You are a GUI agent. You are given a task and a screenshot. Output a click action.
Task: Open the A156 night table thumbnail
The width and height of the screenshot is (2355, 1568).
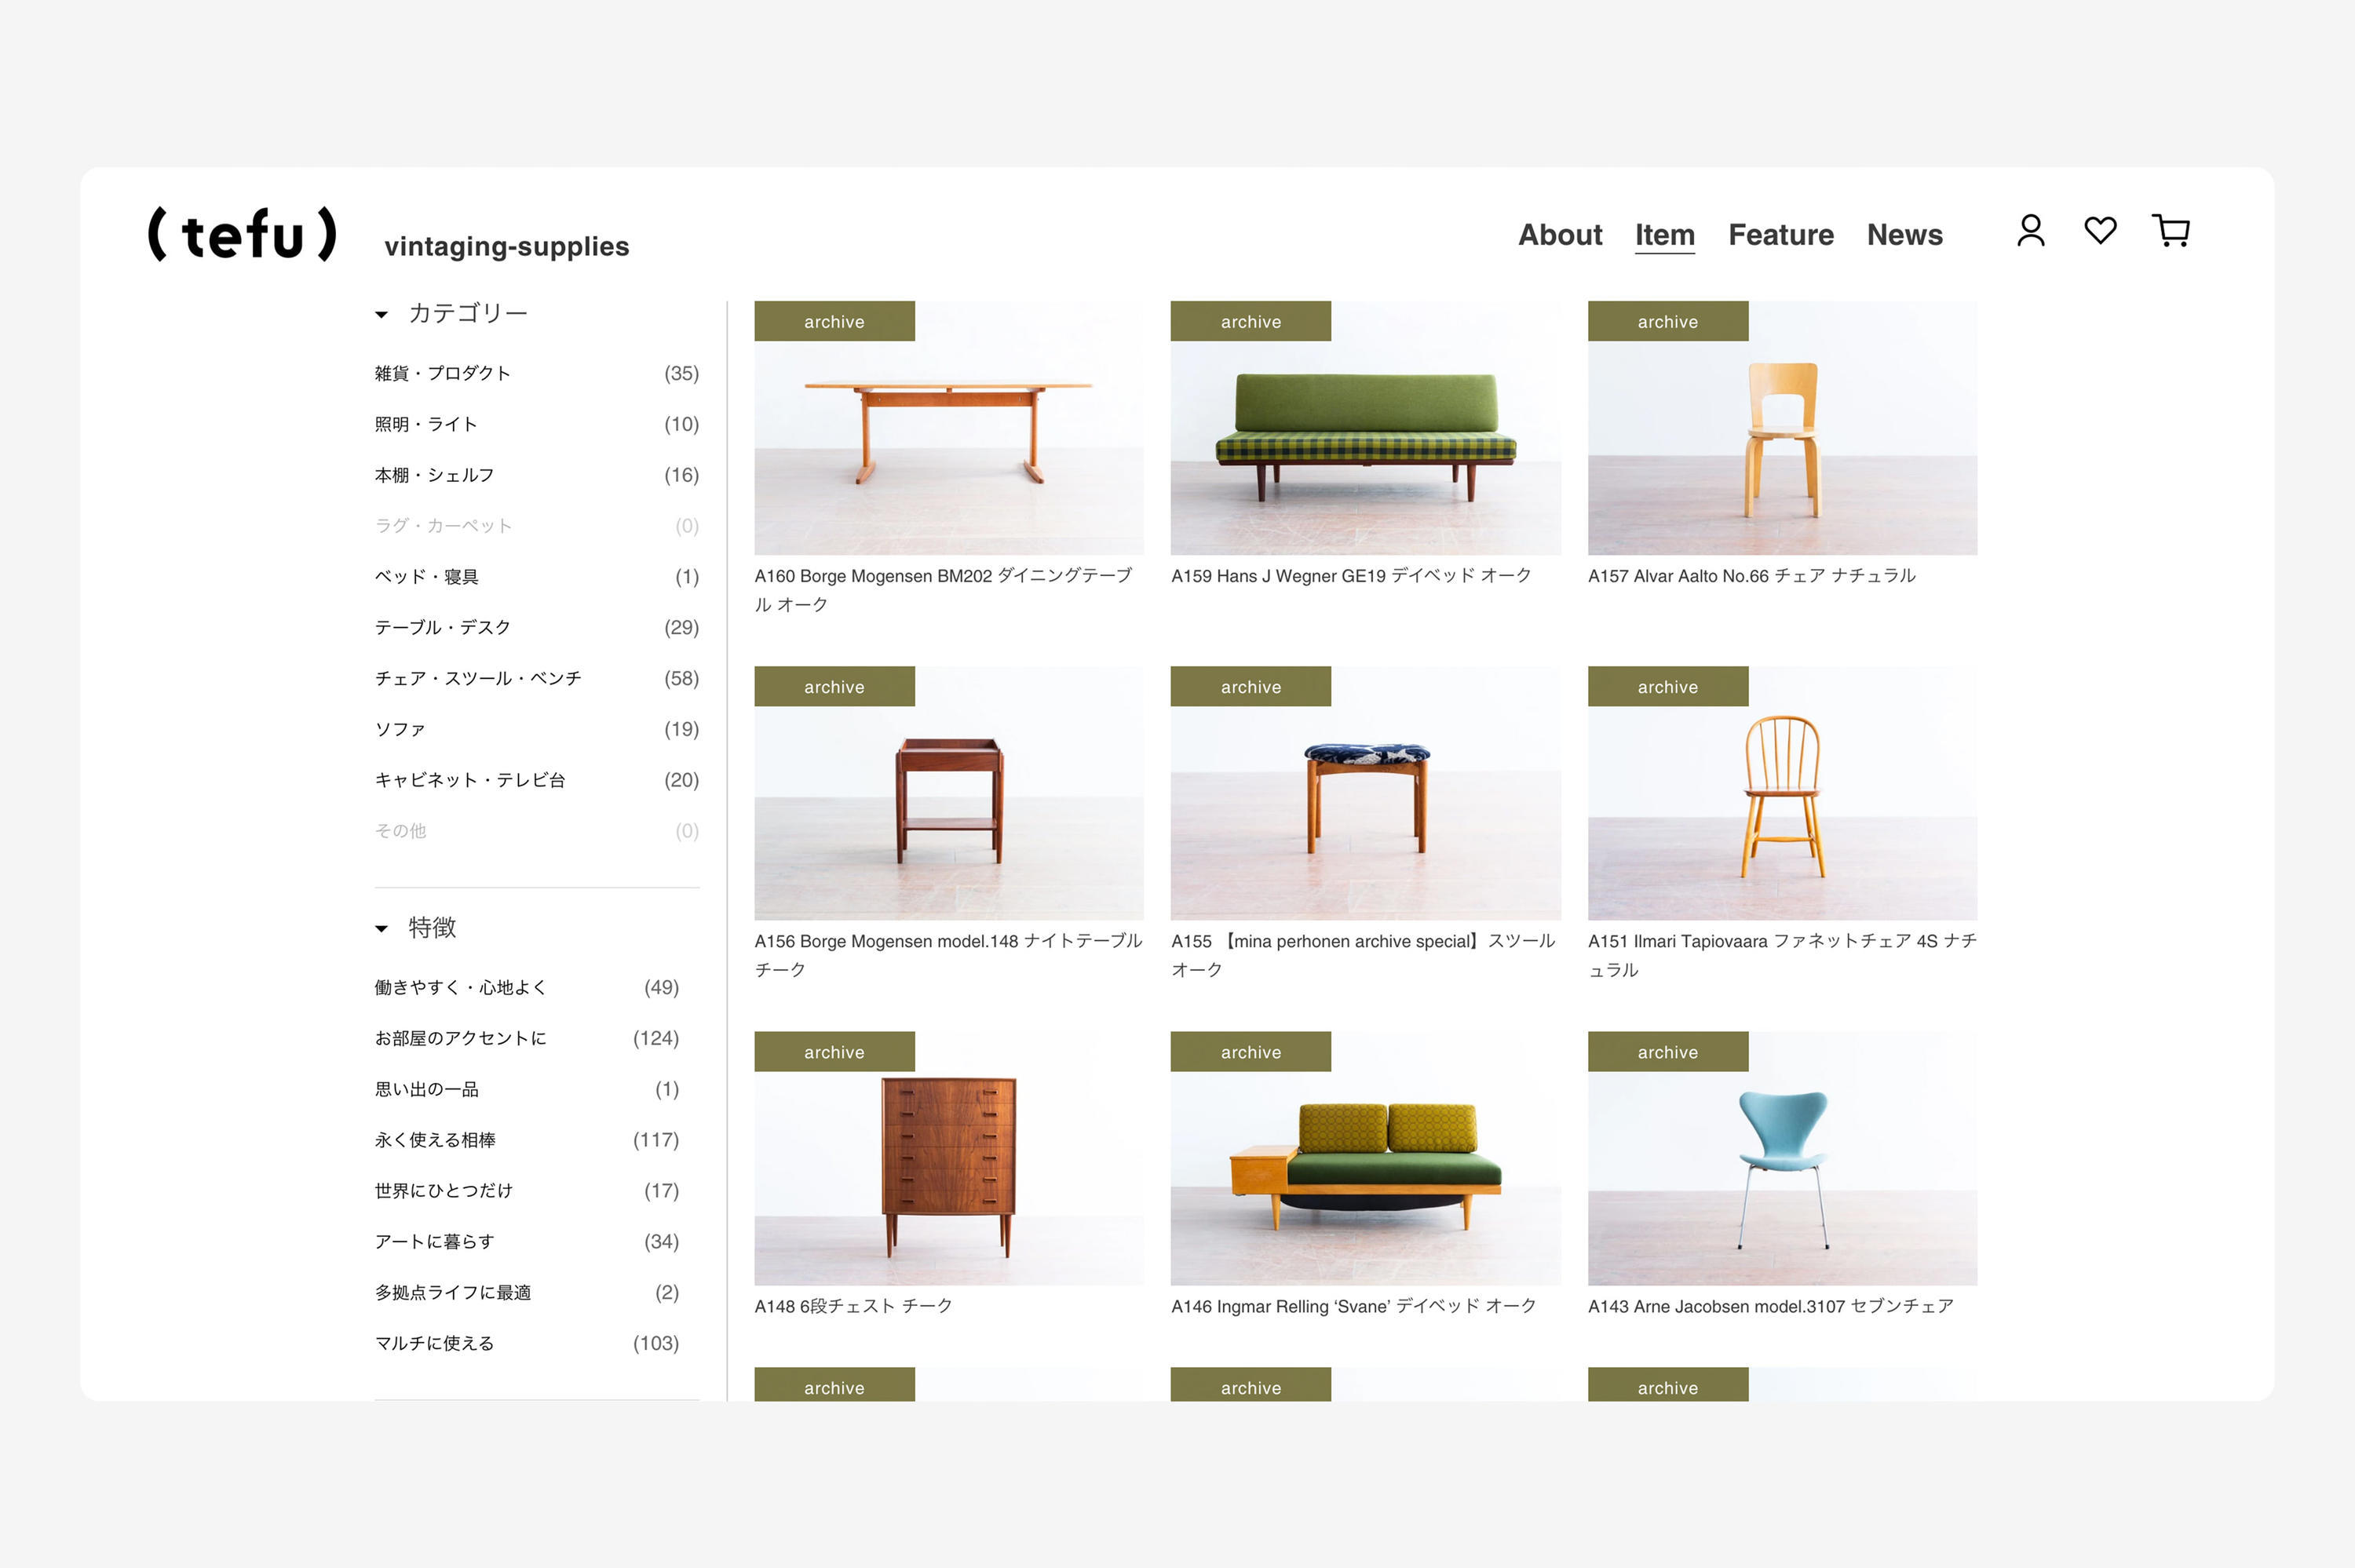click(949, 793)
